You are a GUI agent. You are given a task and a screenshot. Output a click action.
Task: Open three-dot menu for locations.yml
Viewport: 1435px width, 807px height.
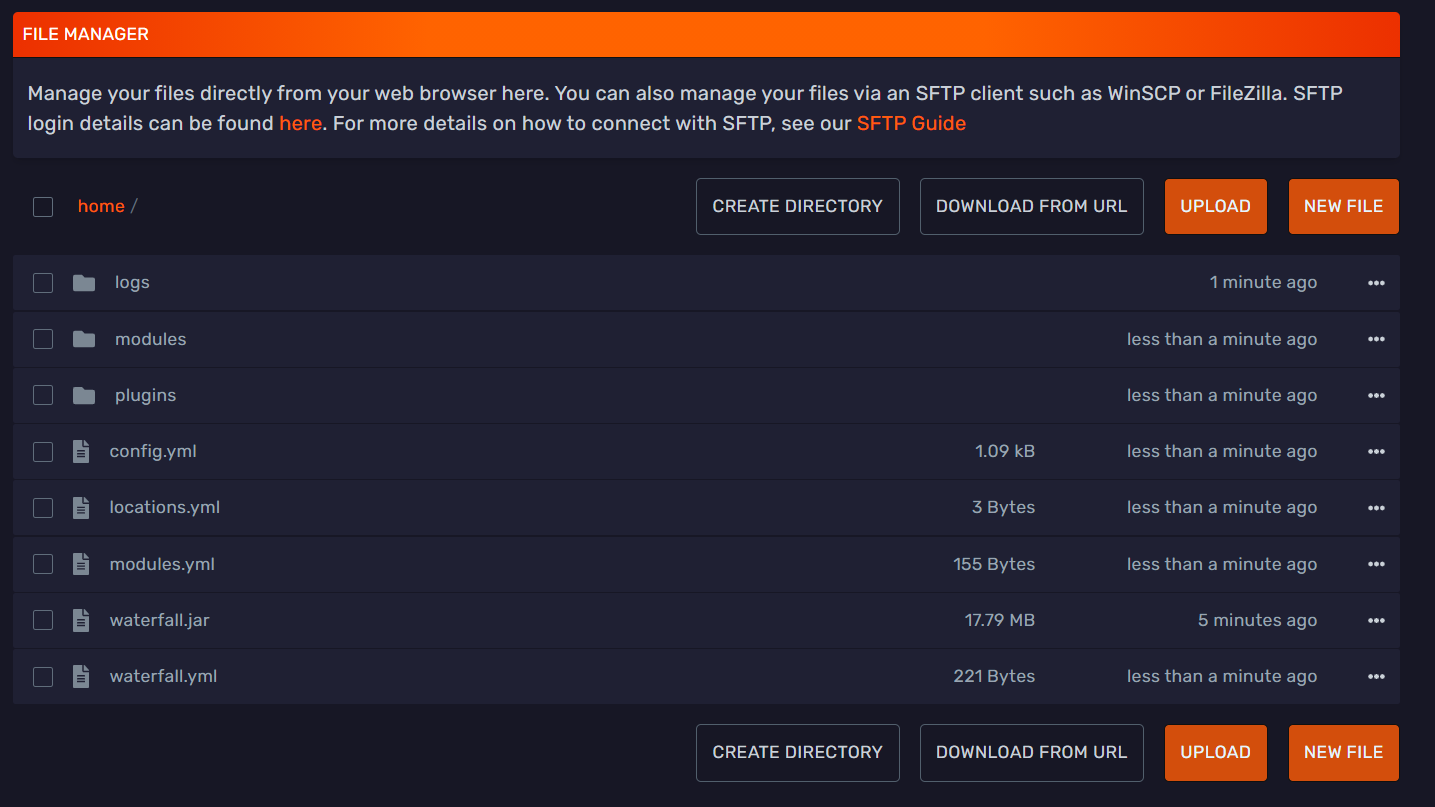pos(1376,508)
